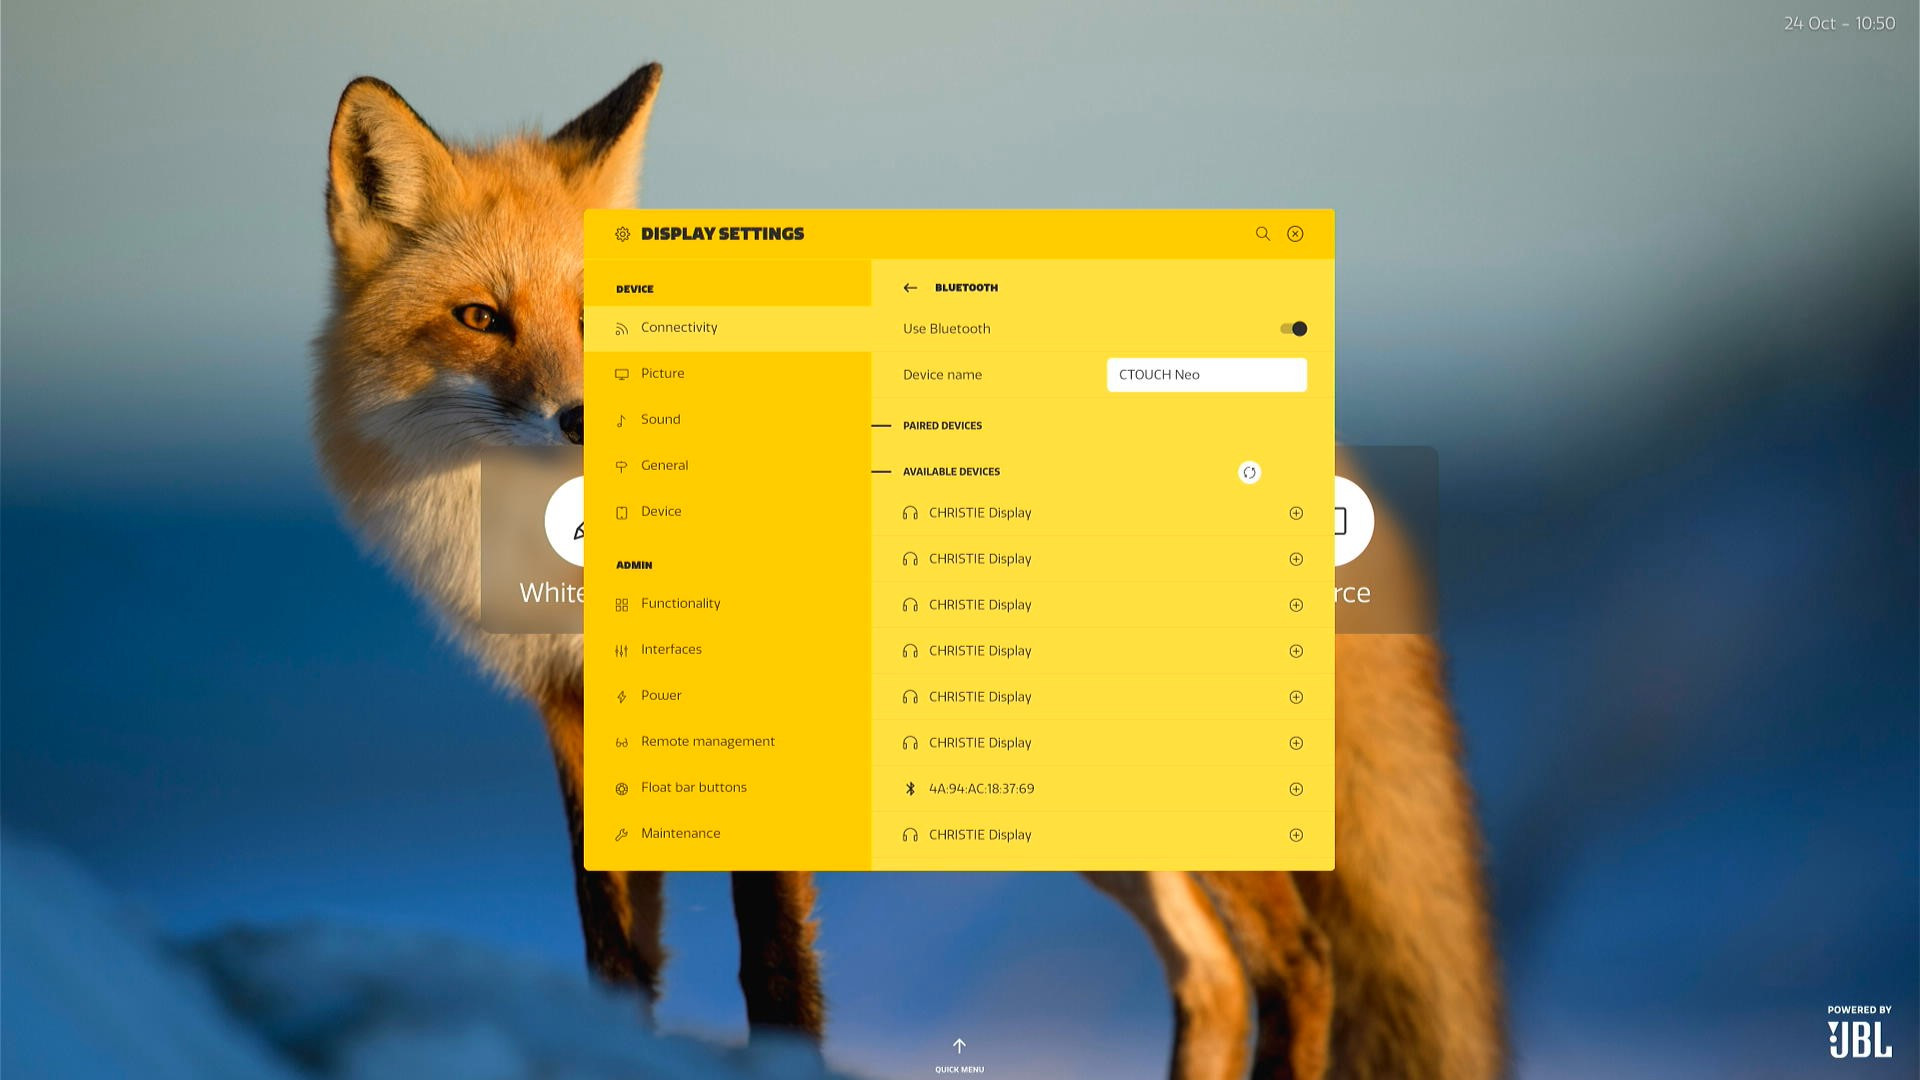Click the Functionality grid icon

(x=621, y=605)
